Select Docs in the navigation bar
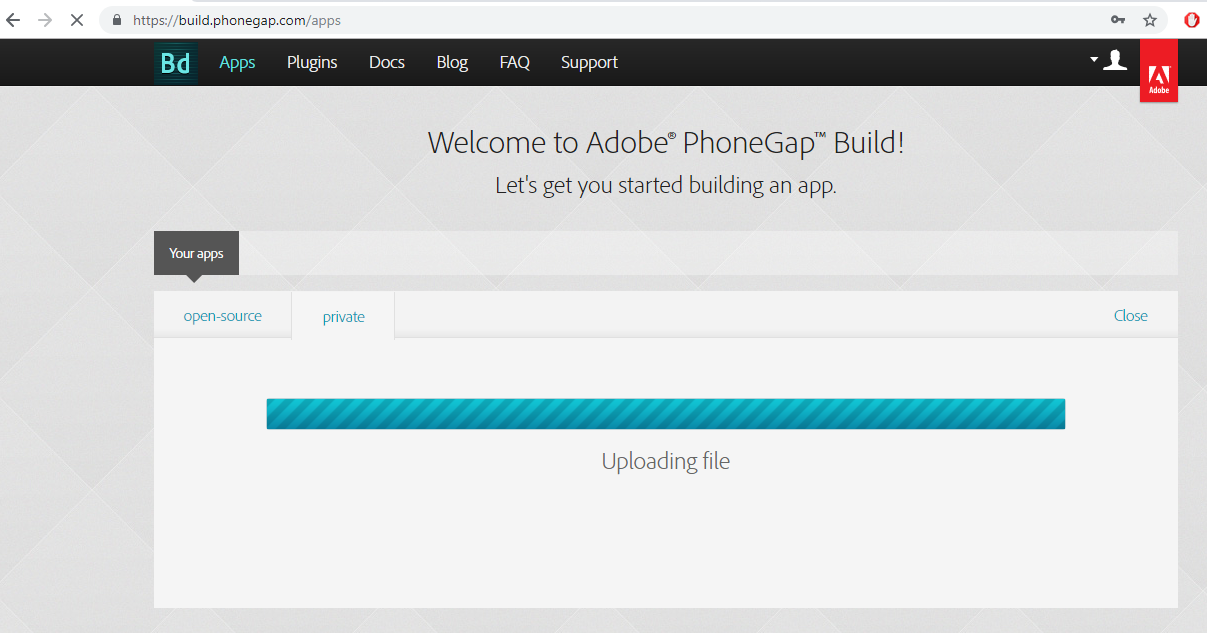The image size is (1207, 633). click(x=387, y=62)
